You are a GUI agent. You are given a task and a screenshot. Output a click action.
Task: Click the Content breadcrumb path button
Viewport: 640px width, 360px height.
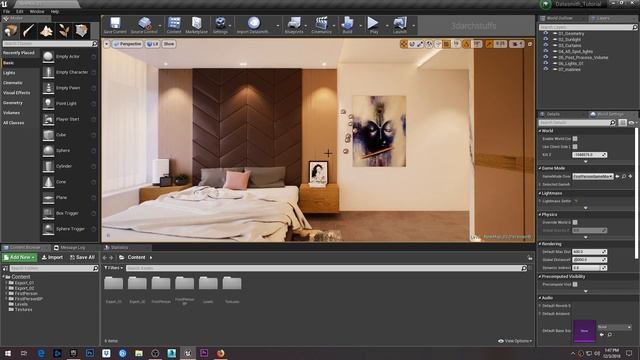click(x=136, y=257)
